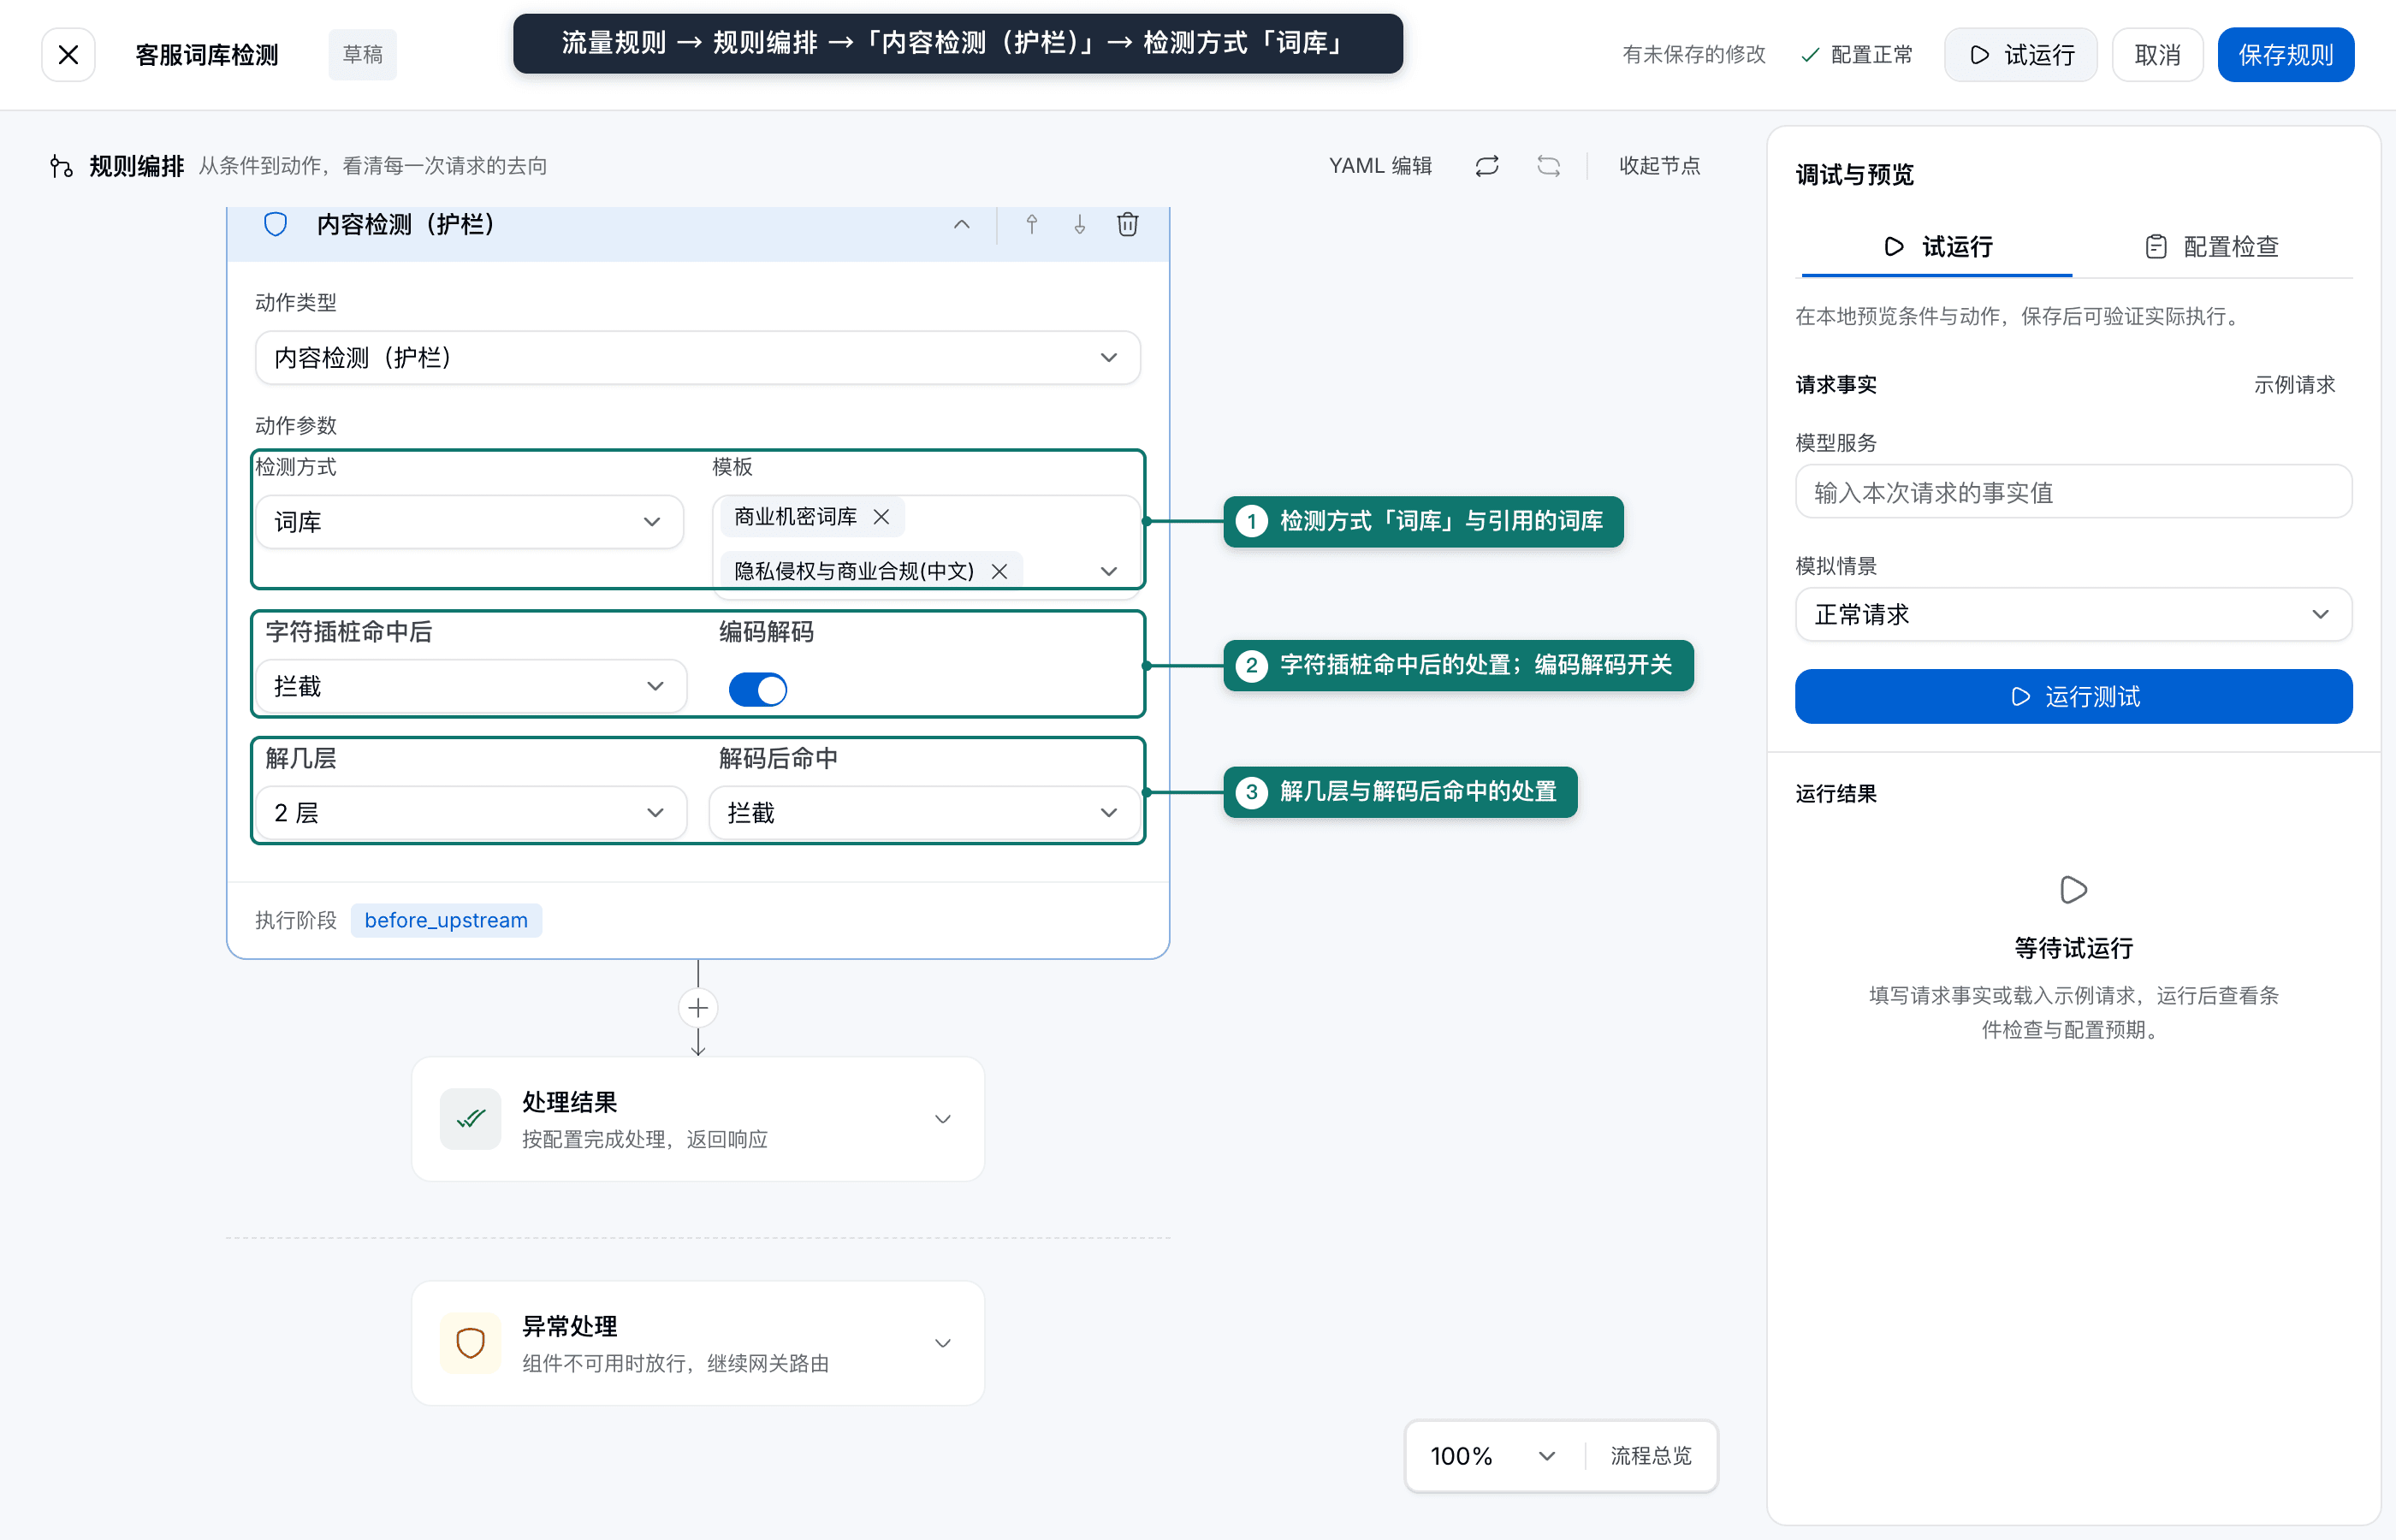2396x1540 pixels.
Task: Open the 解码后命中 dropdown
Action: [x=925, y=813]
